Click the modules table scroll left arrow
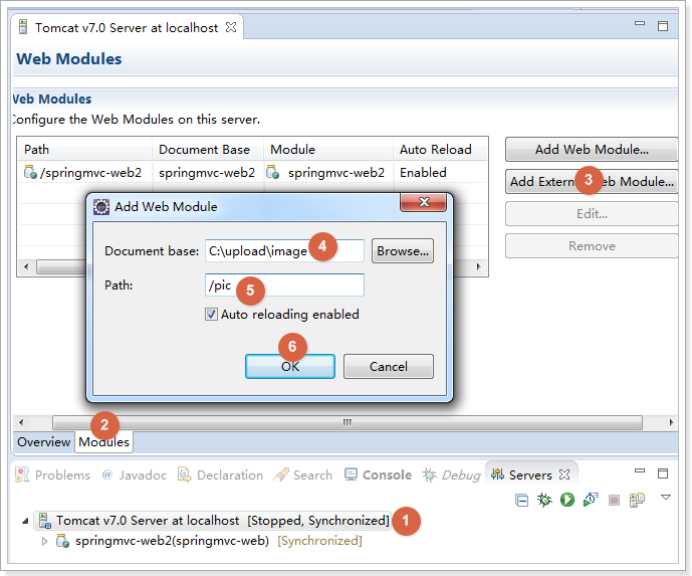Viewport: 692px width, 576px height. [x=27, y=267]
